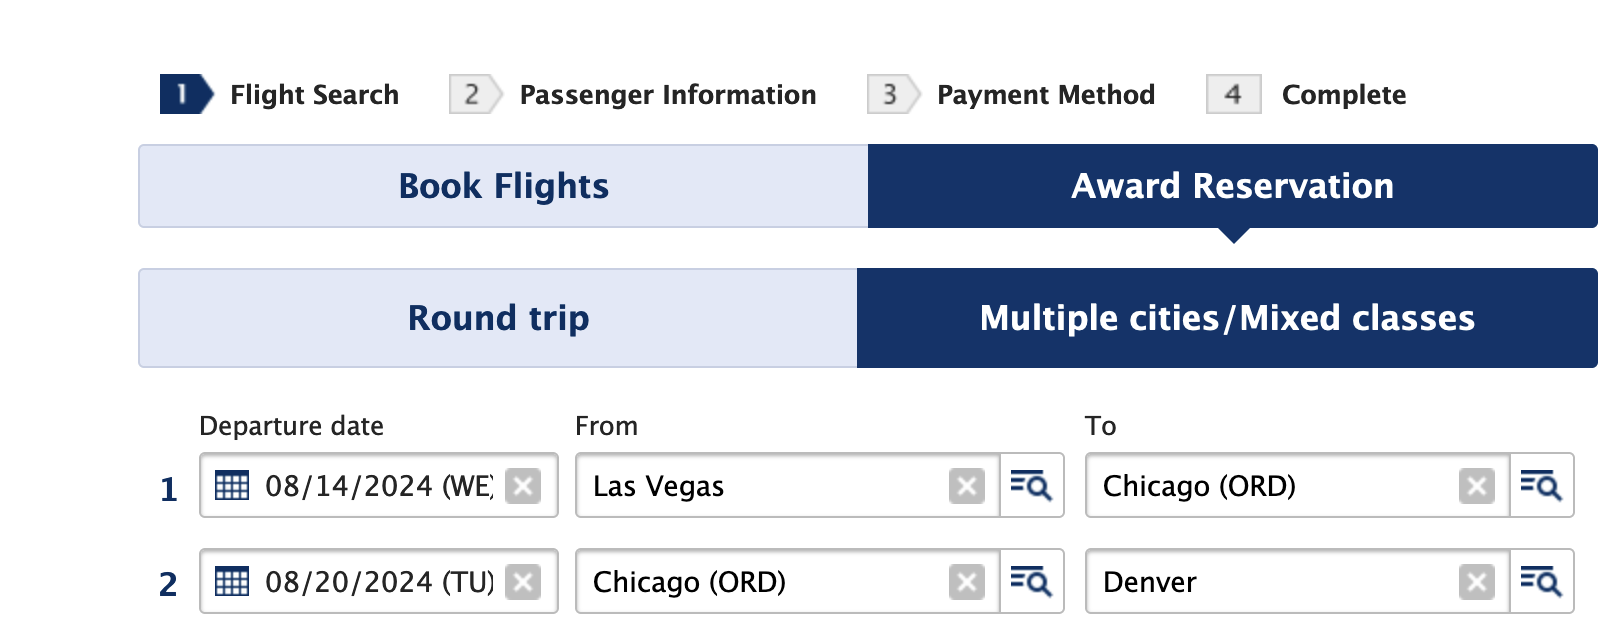
Task: Clear the 08/14/2024 departure date
Action: [523, 486]
